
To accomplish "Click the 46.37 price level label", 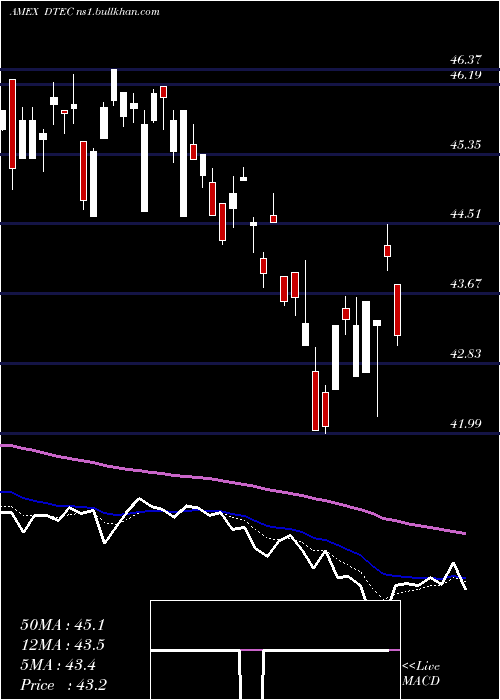I will click(x=466, y=59).
